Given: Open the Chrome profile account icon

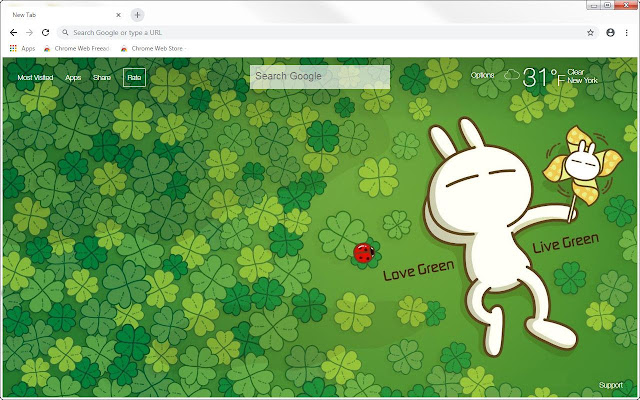Looking at the screenshot, I should click(x=610, y=33).
